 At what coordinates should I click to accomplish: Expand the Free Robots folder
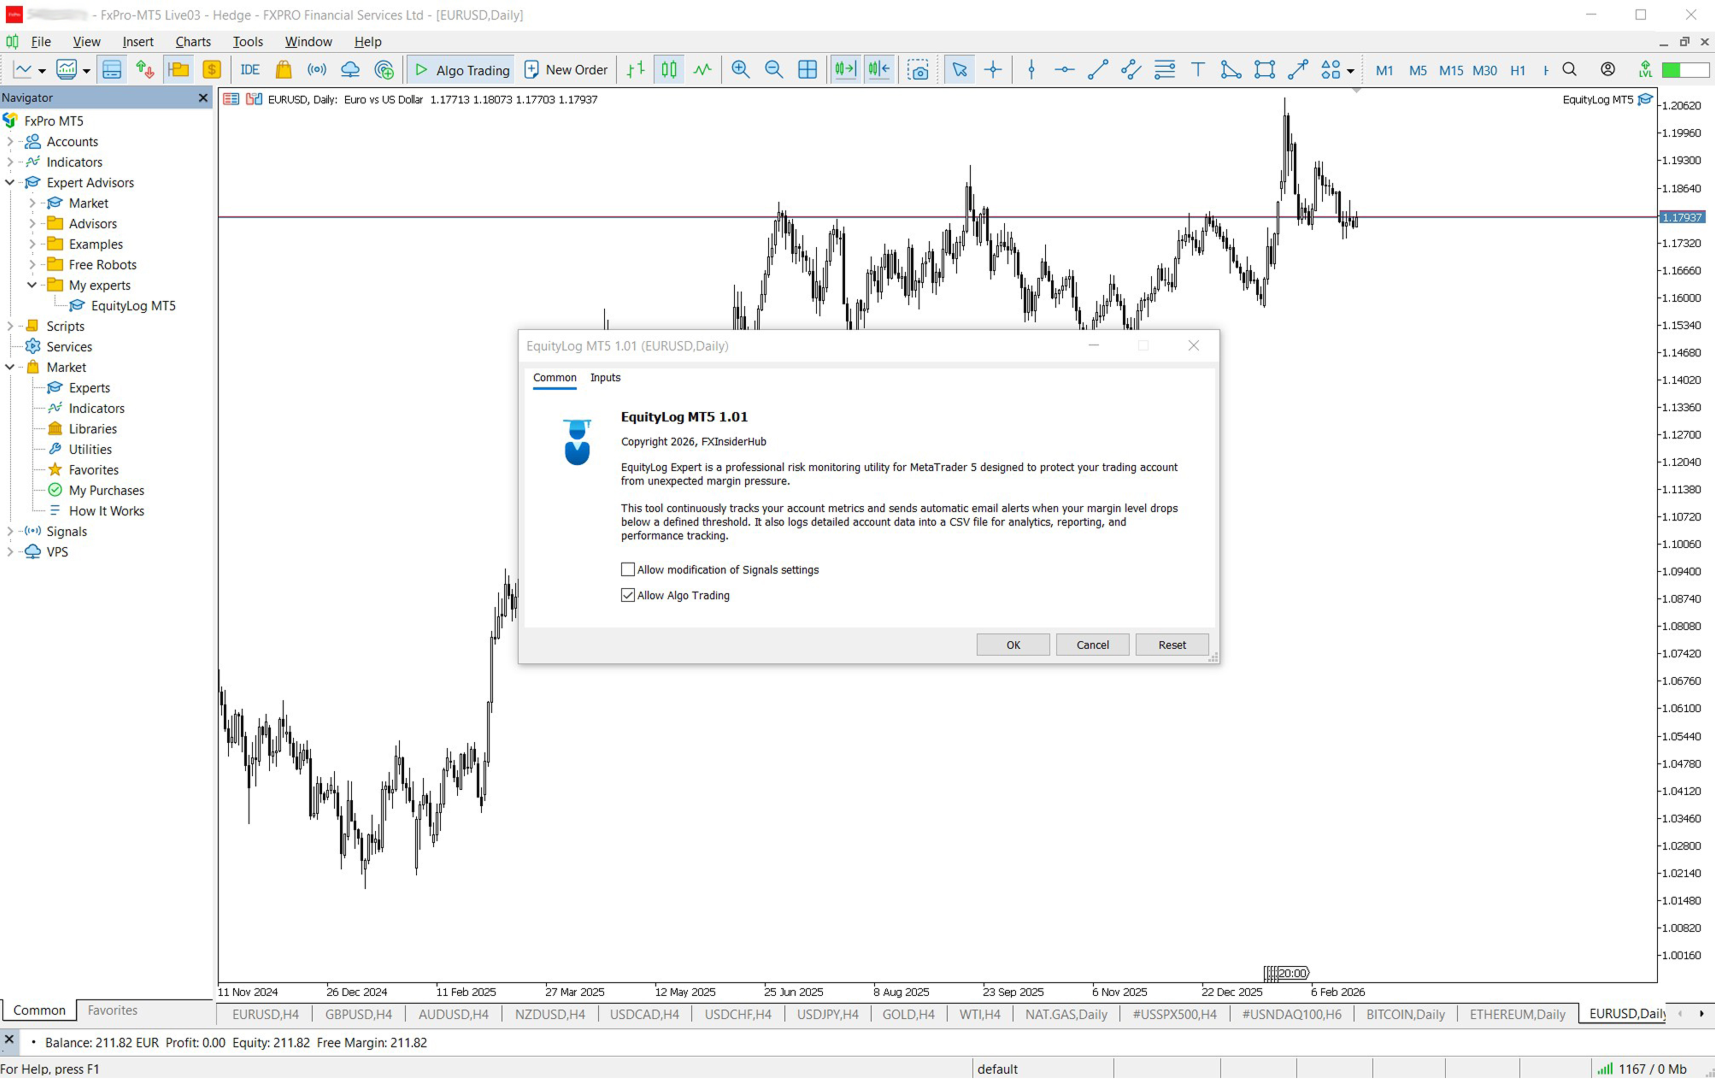coord(32,265)
